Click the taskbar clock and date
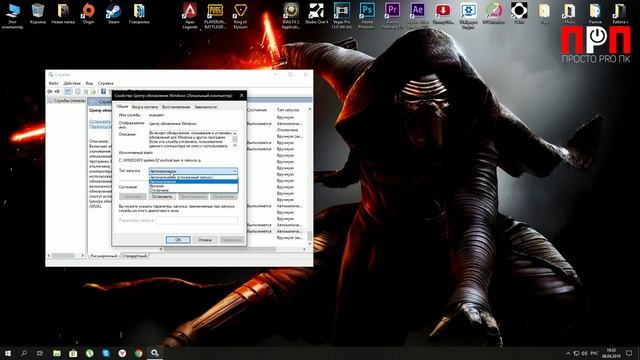Viewport: 640px width, 360px height. coord(611,353)
